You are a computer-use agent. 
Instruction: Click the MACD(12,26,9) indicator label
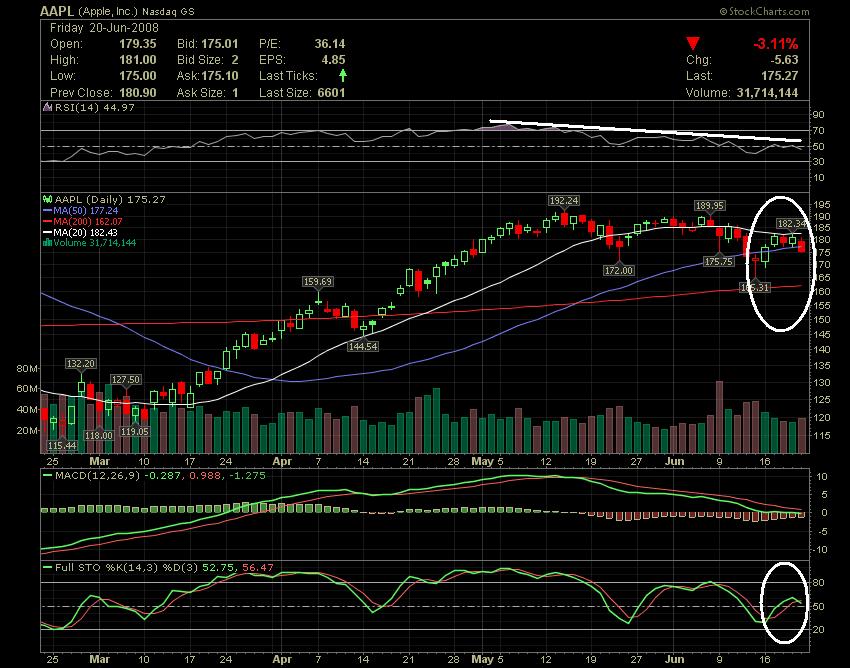[x=98, y=476]
